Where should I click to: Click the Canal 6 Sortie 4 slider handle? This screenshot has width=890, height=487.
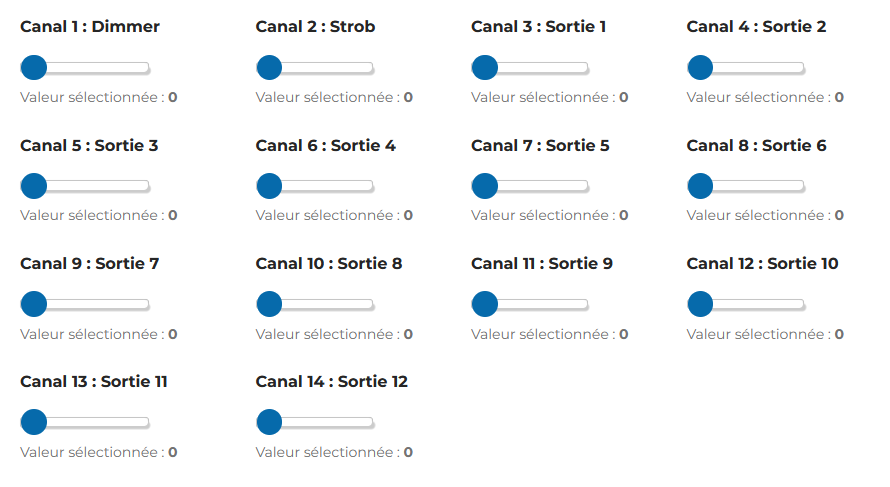coord(269,186)
